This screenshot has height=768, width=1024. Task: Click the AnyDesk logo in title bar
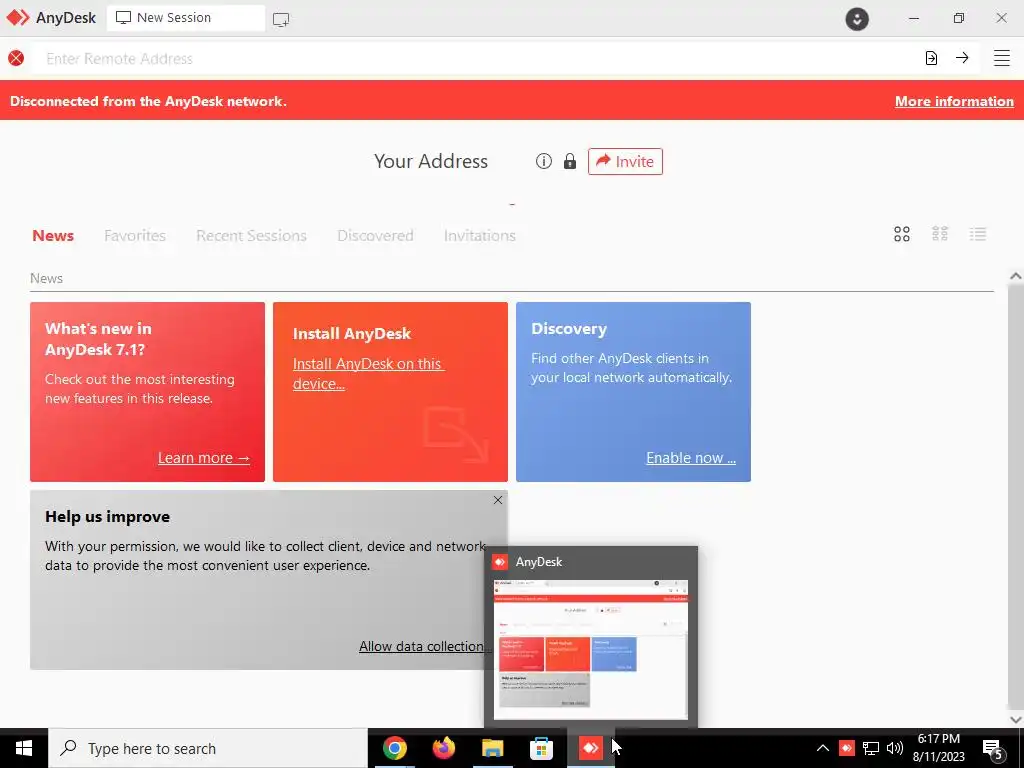(18, 18)
